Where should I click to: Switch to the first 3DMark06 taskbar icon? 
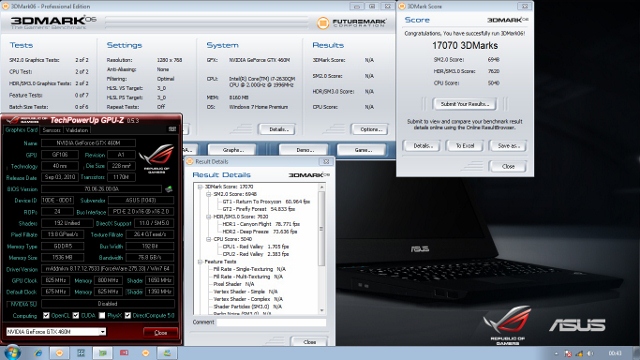pyautogui.click(x=60, y=353)
